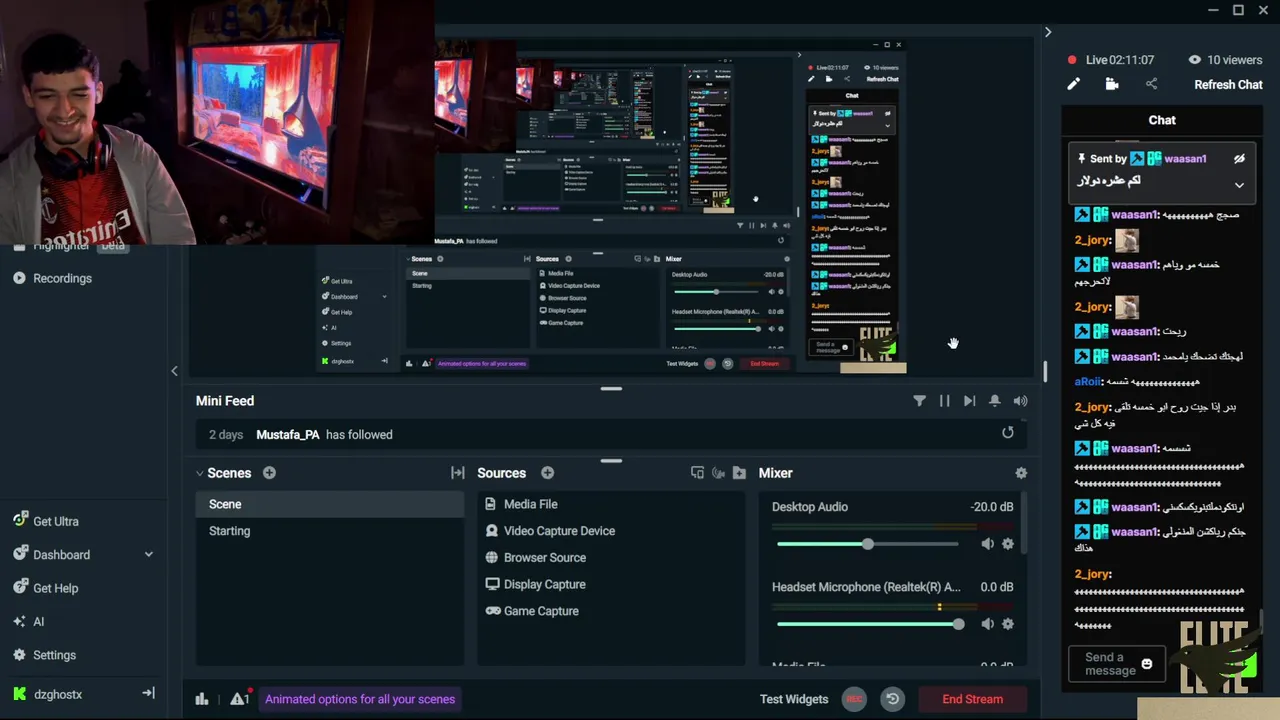Click dzghostx account name

point(58,694)
